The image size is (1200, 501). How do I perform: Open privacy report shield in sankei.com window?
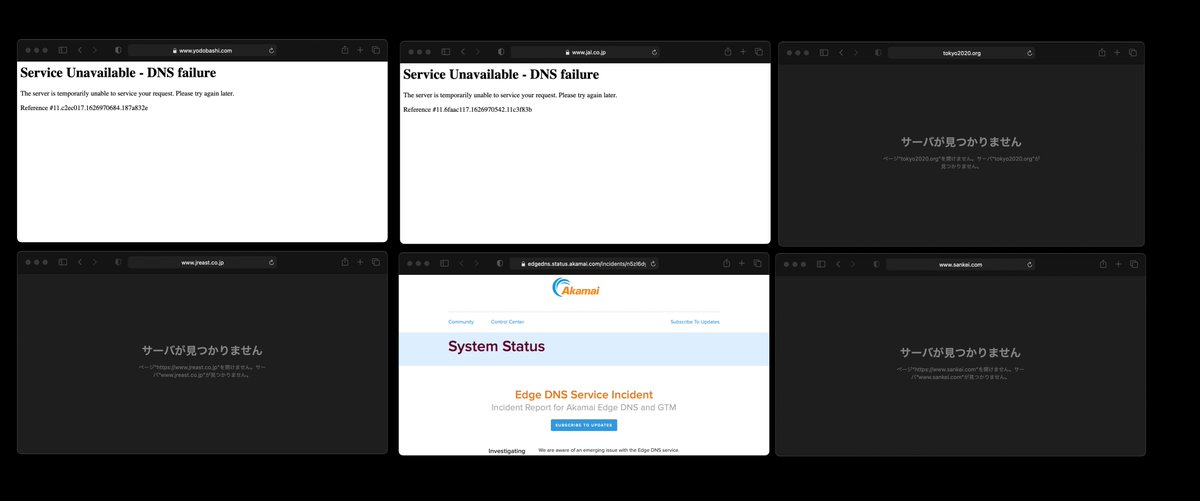click(877, 264)
